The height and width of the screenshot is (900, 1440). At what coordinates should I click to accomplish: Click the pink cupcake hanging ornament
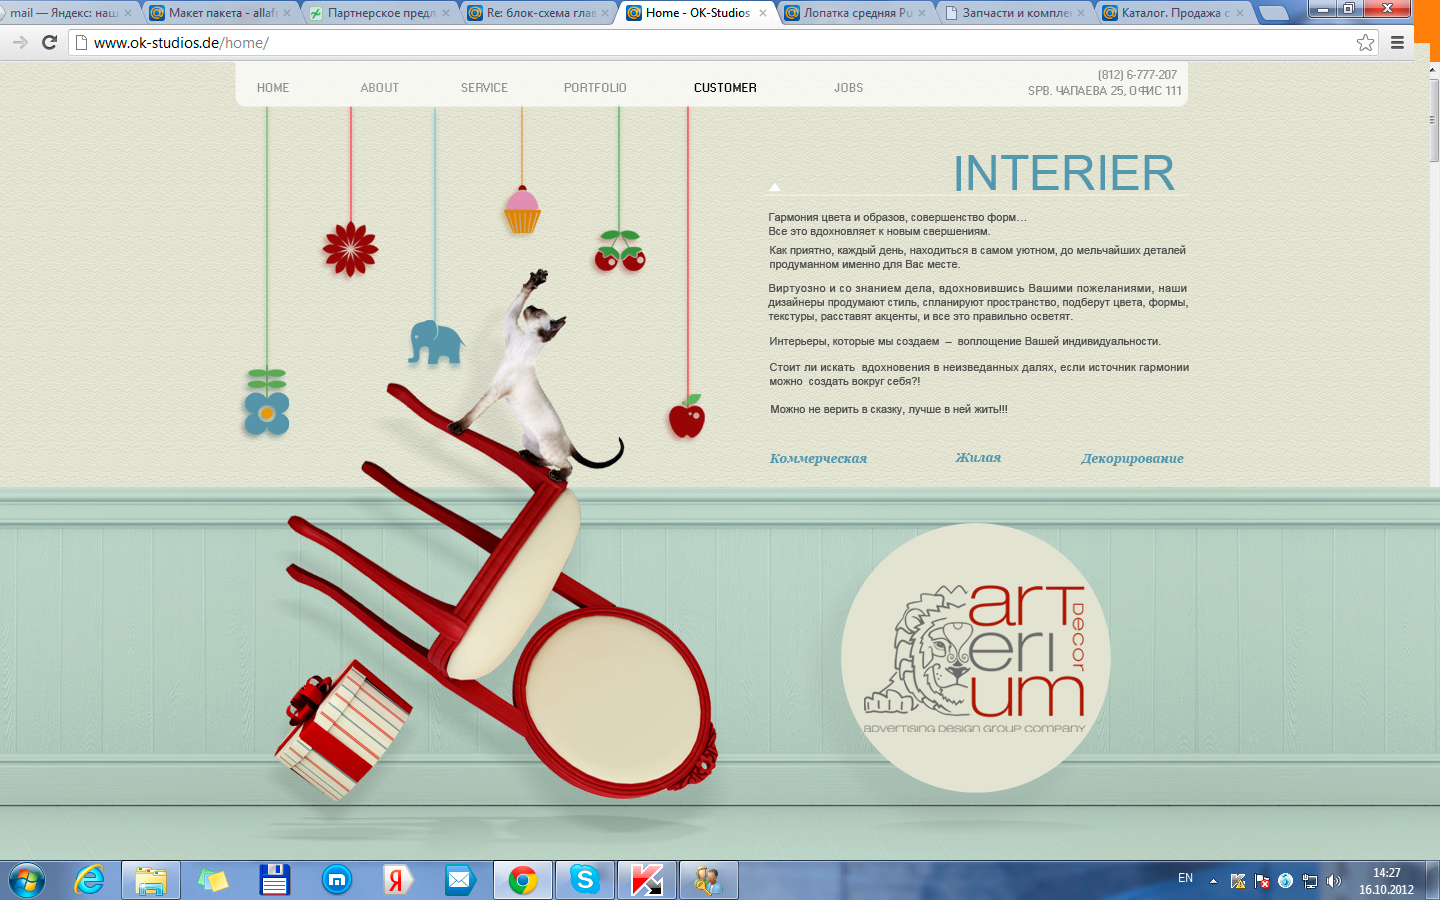[522, 210]
